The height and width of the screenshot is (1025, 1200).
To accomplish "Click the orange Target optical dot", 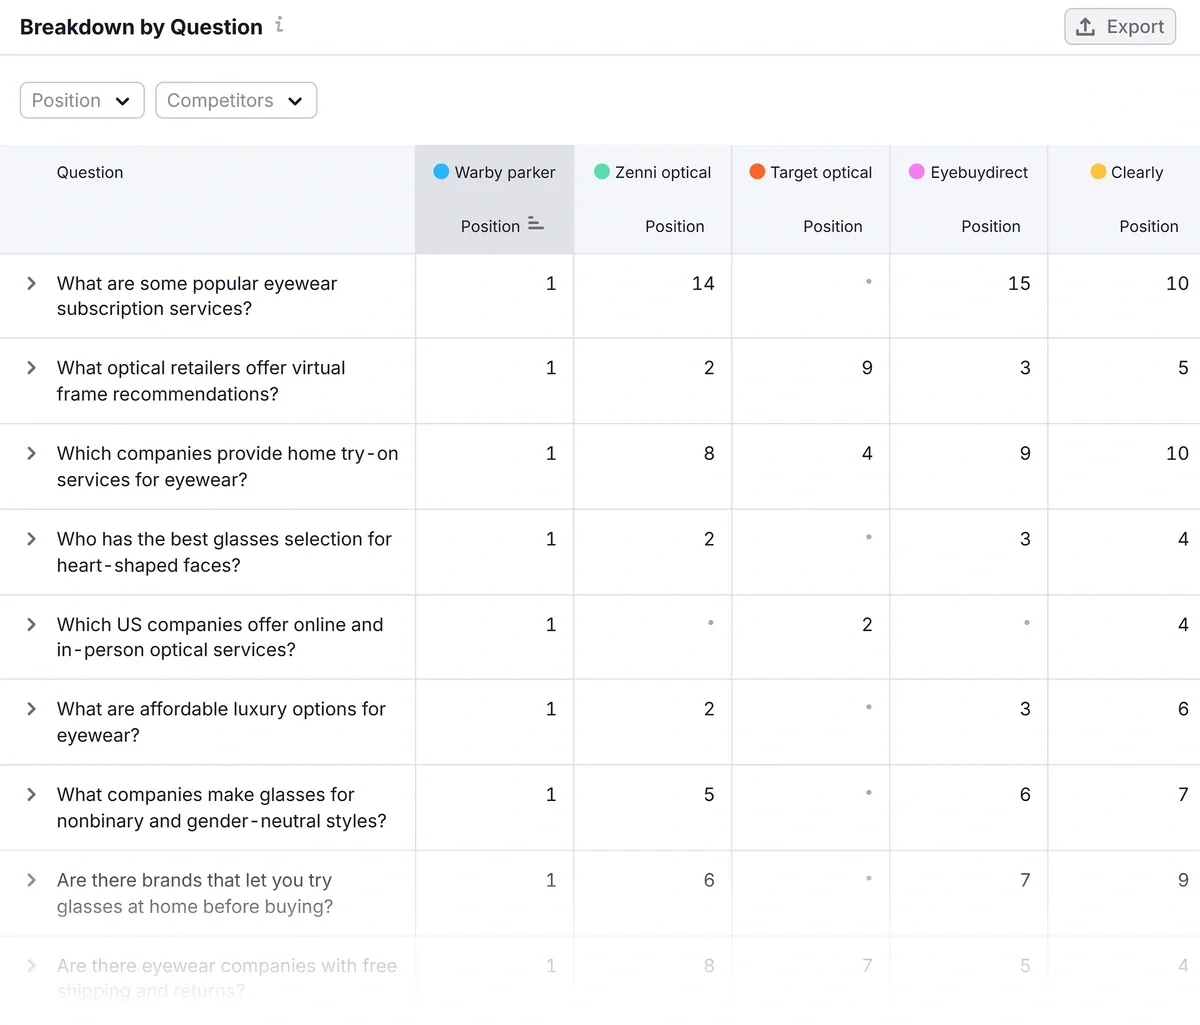I will point(757,171).
